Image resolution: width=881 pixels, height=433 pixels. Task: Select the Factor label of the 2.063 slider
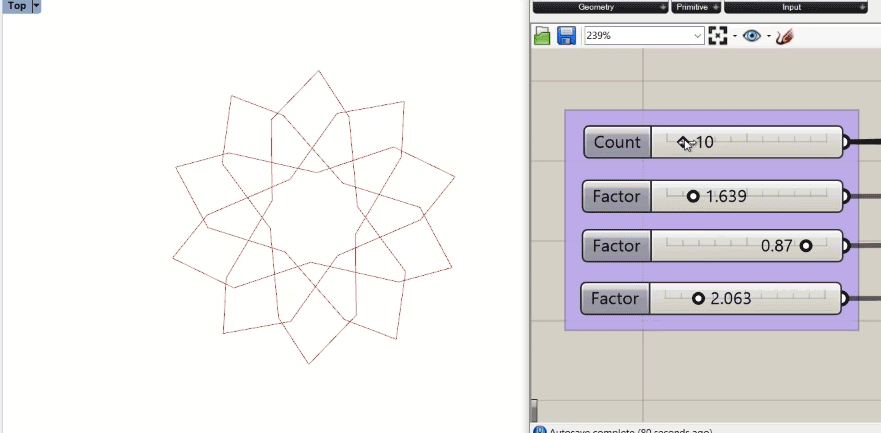pyautogui.click(x=615, y=298)
